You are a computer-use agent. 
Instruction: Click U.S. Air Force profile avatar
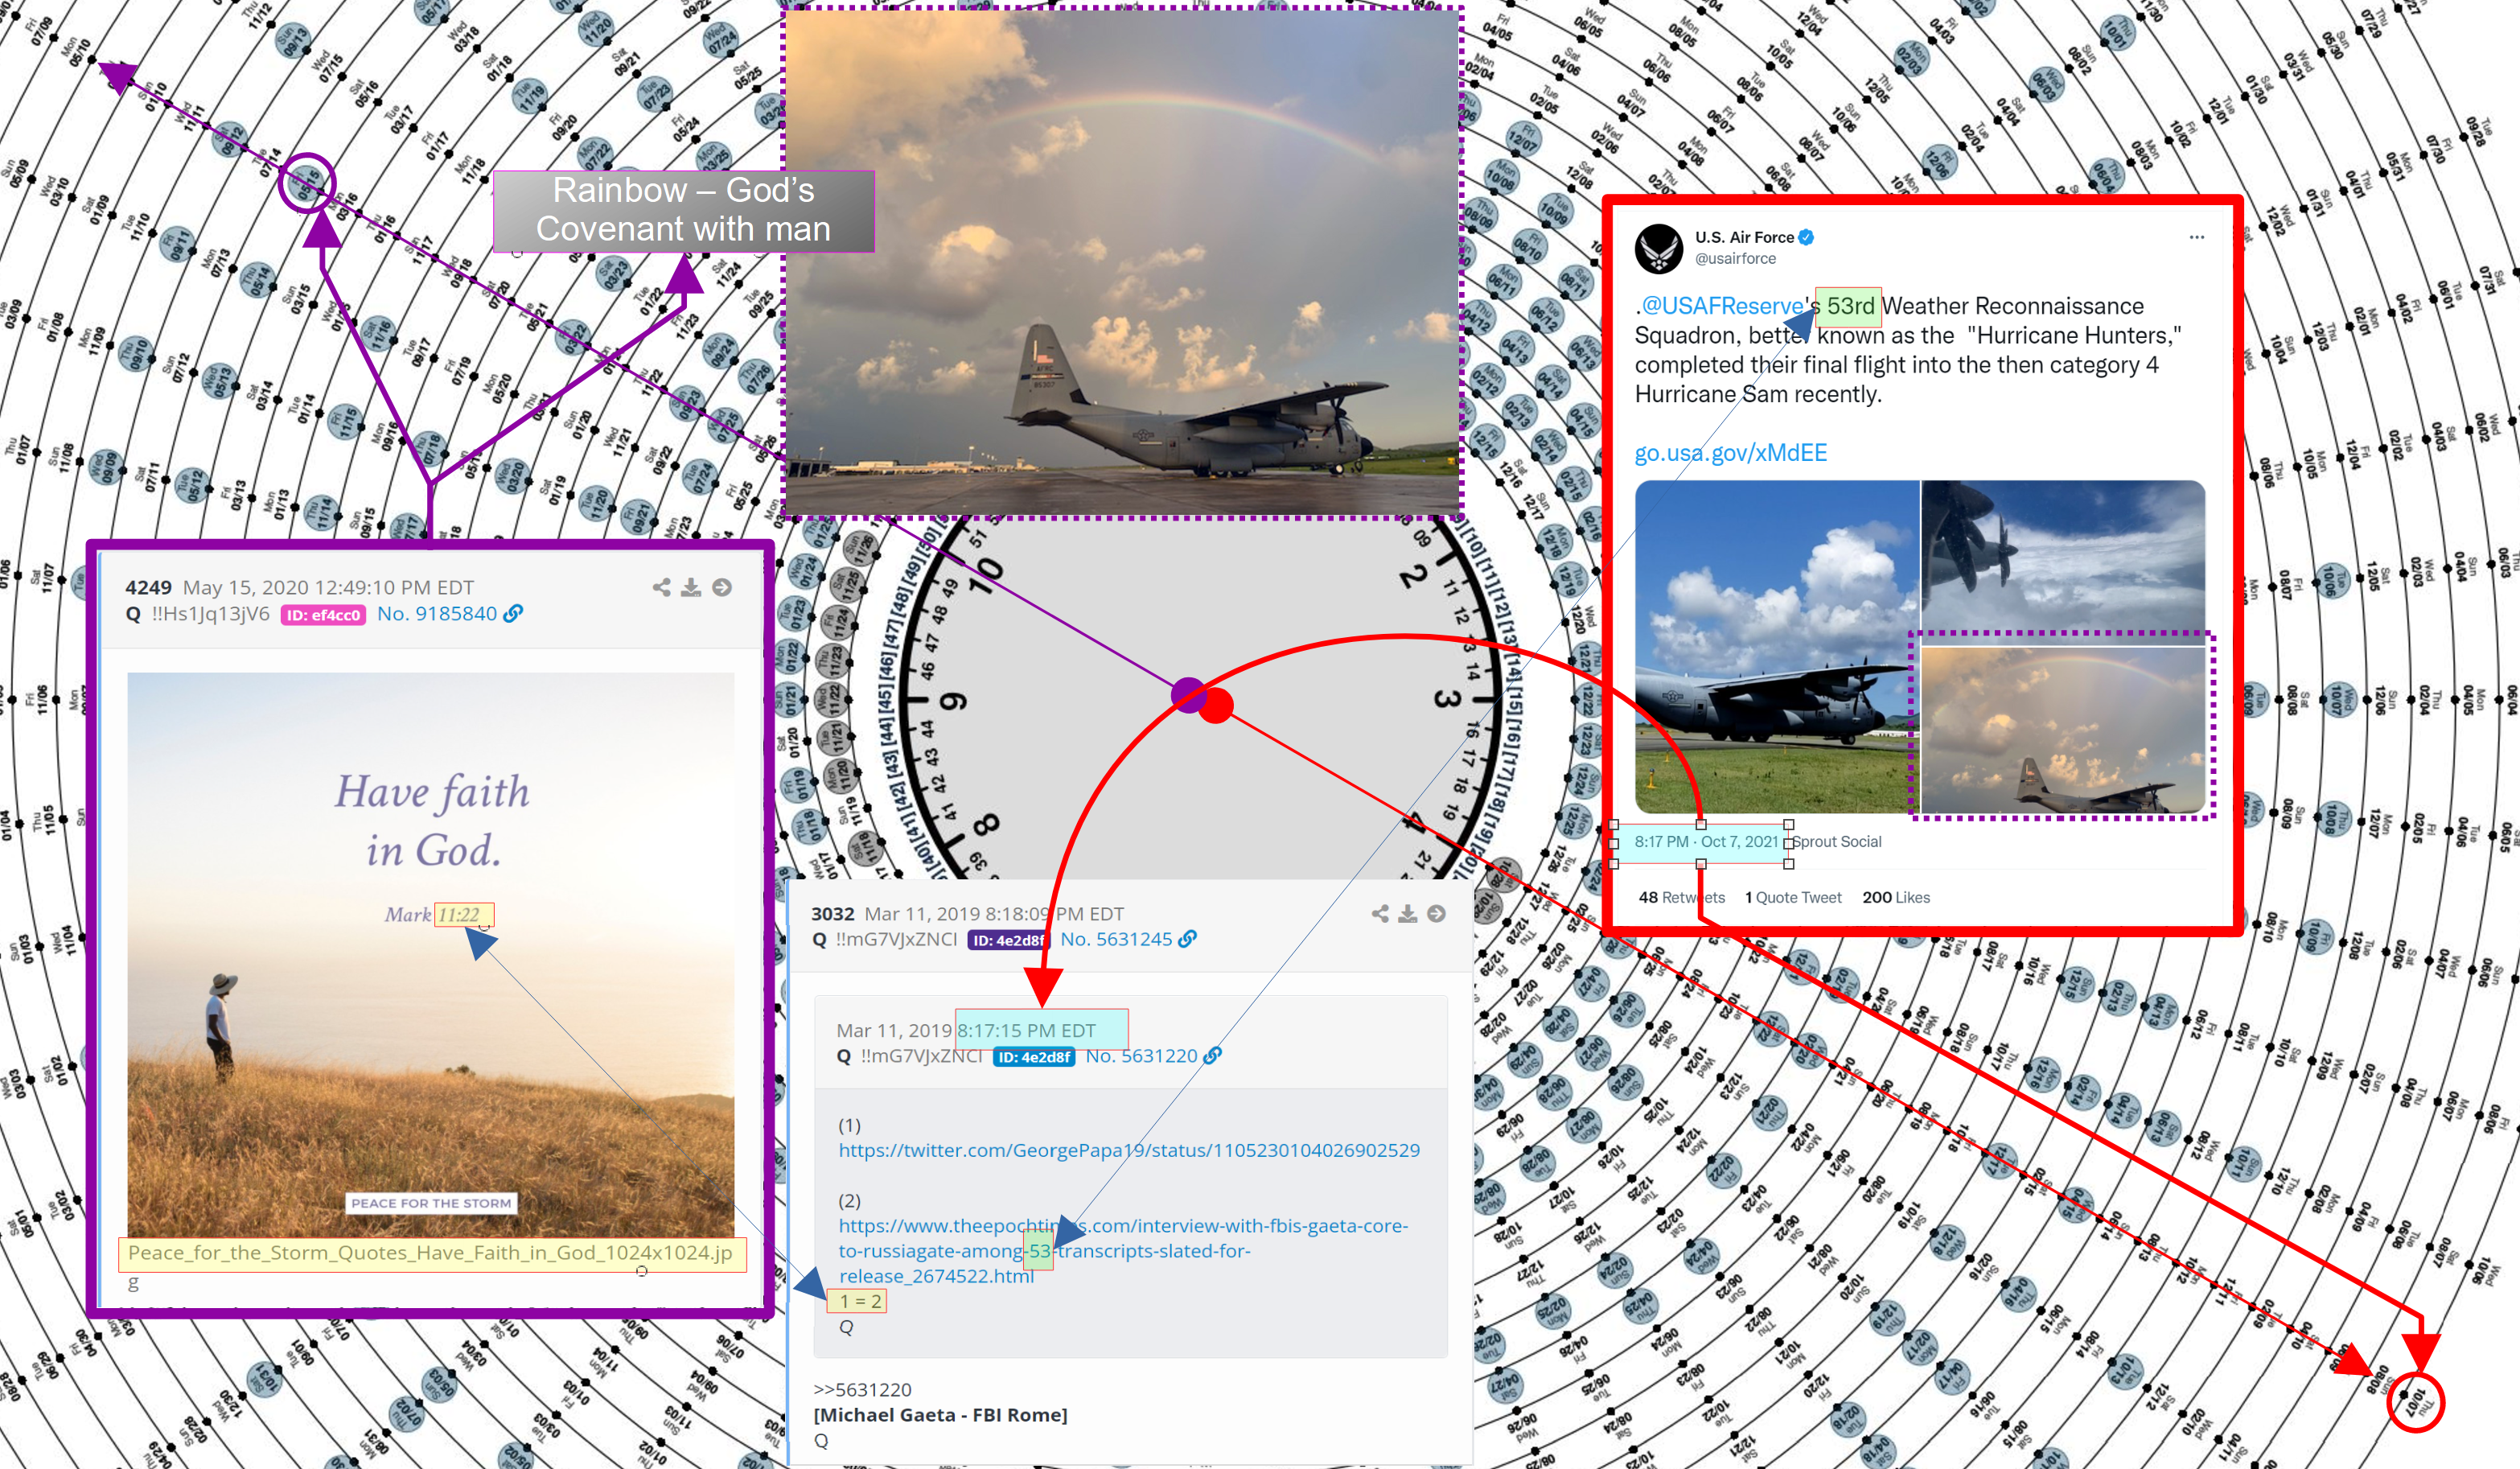click(1659, 248)
